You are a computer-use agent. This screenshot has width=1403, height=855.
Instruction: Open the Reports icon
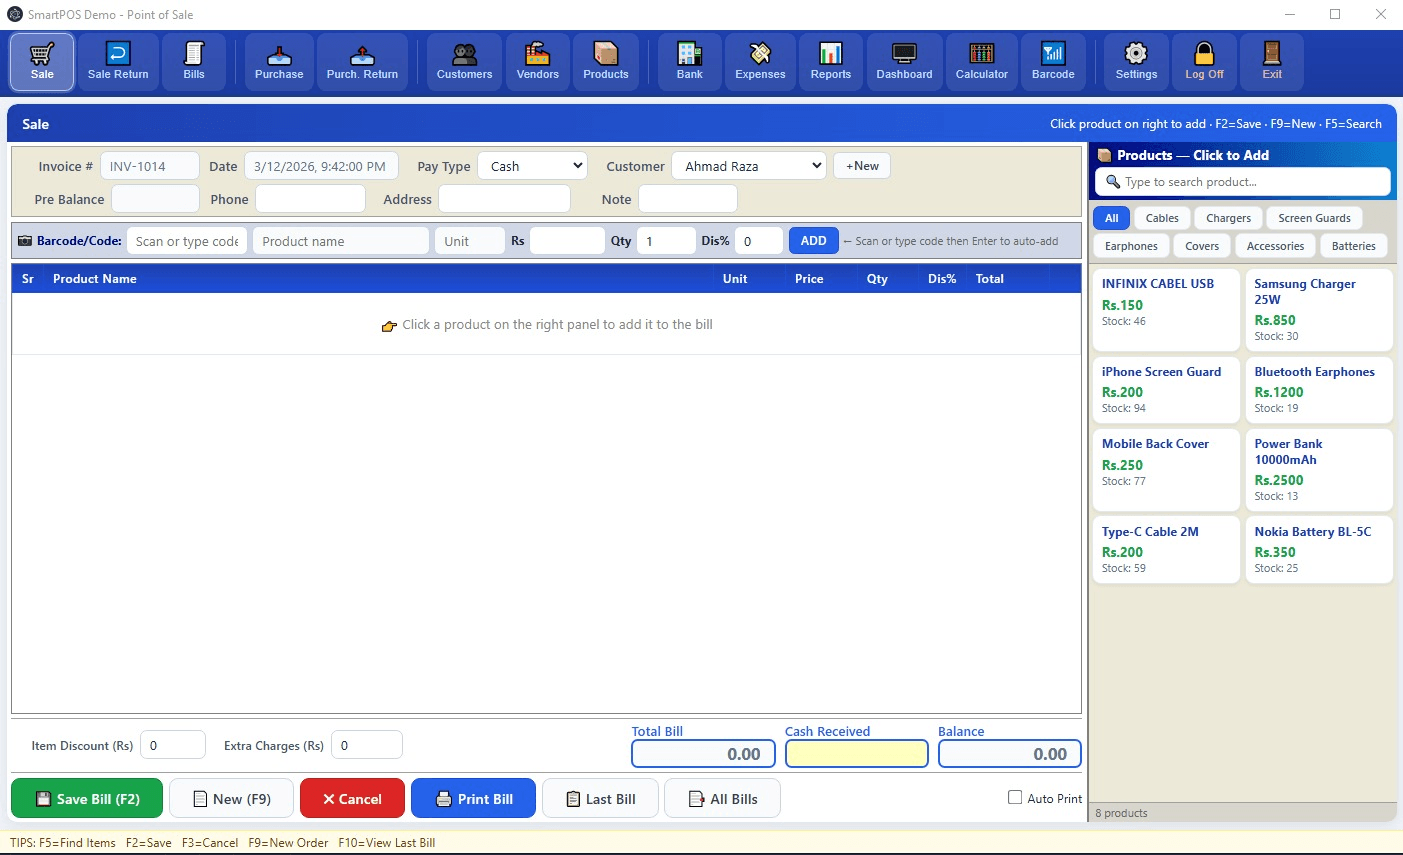point(830,61)
